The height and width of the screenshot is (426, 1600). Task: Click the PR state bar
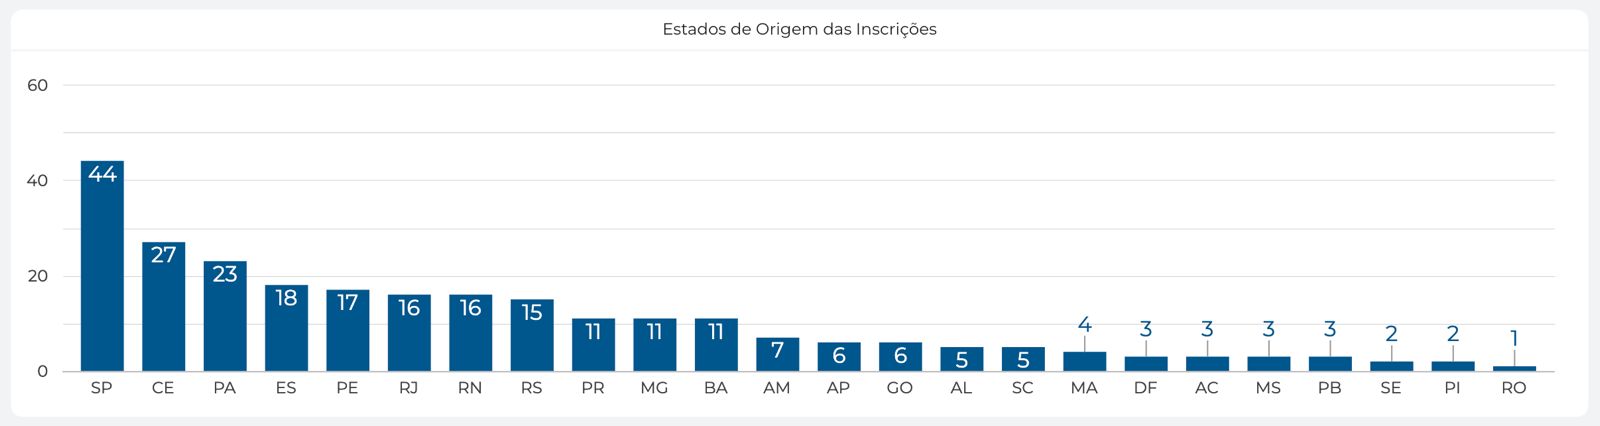click(593, 346)
